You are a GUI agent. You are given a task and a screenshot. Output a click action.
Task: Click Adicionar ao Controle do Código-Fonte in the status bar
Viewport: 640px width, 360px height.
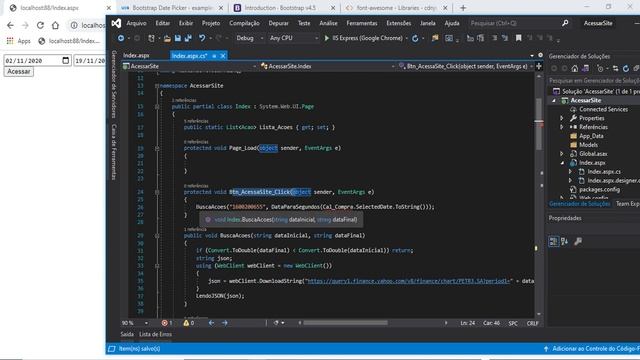tap(592, 349)
